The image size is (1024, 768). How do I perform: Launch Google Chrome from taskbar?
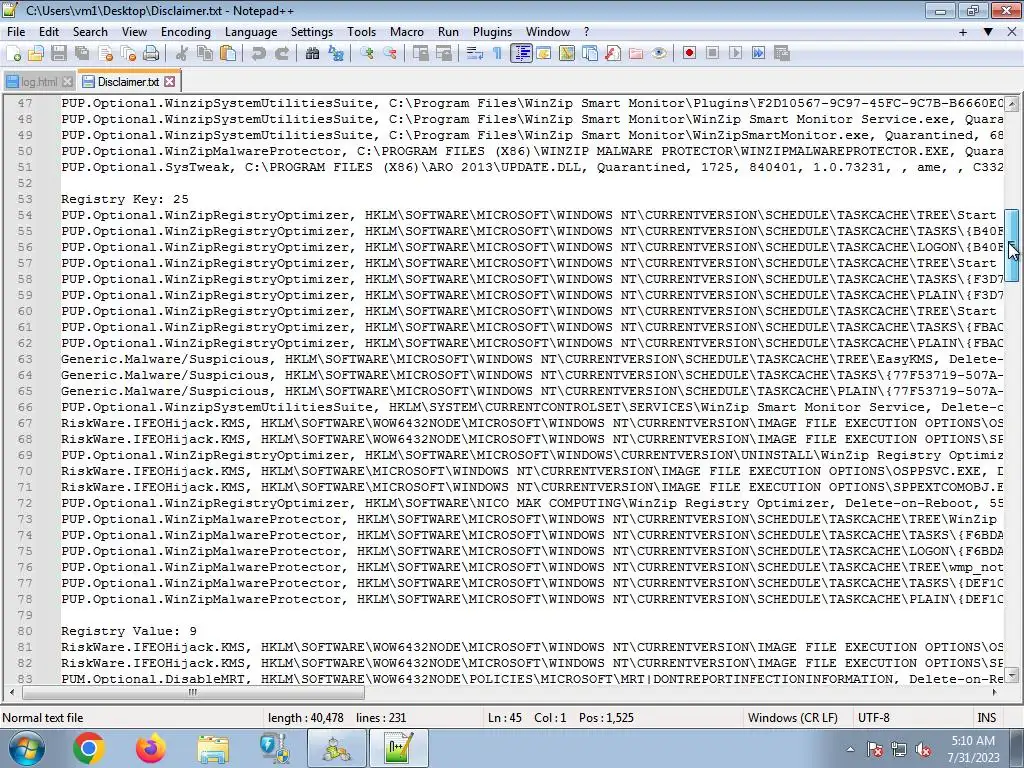[x=89, y=748]
